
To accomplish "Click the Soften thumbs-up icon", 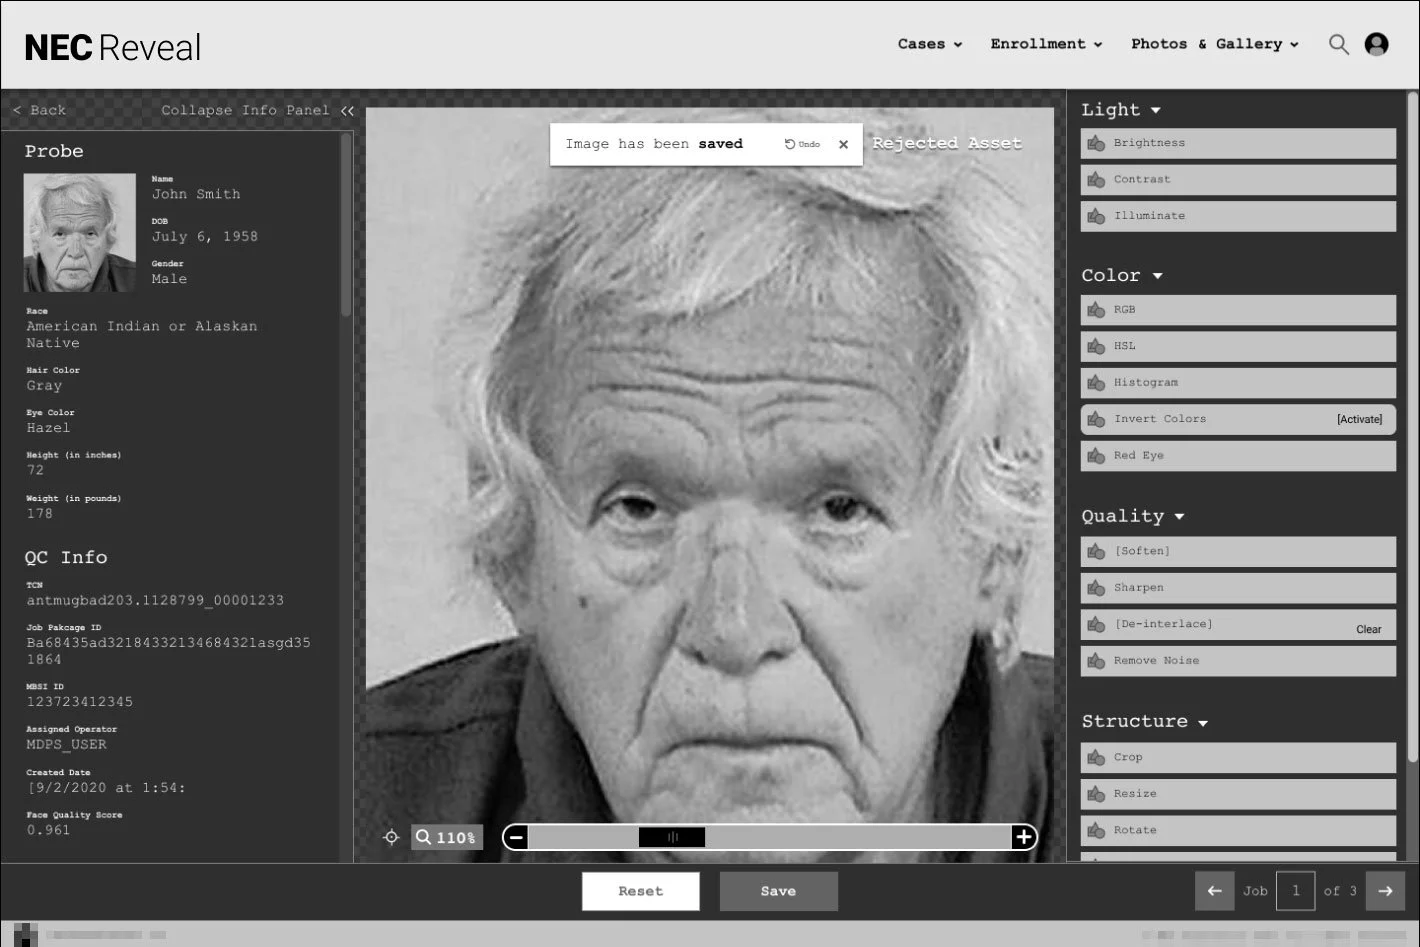I will pyautogui.click(x=1096, y=551).
